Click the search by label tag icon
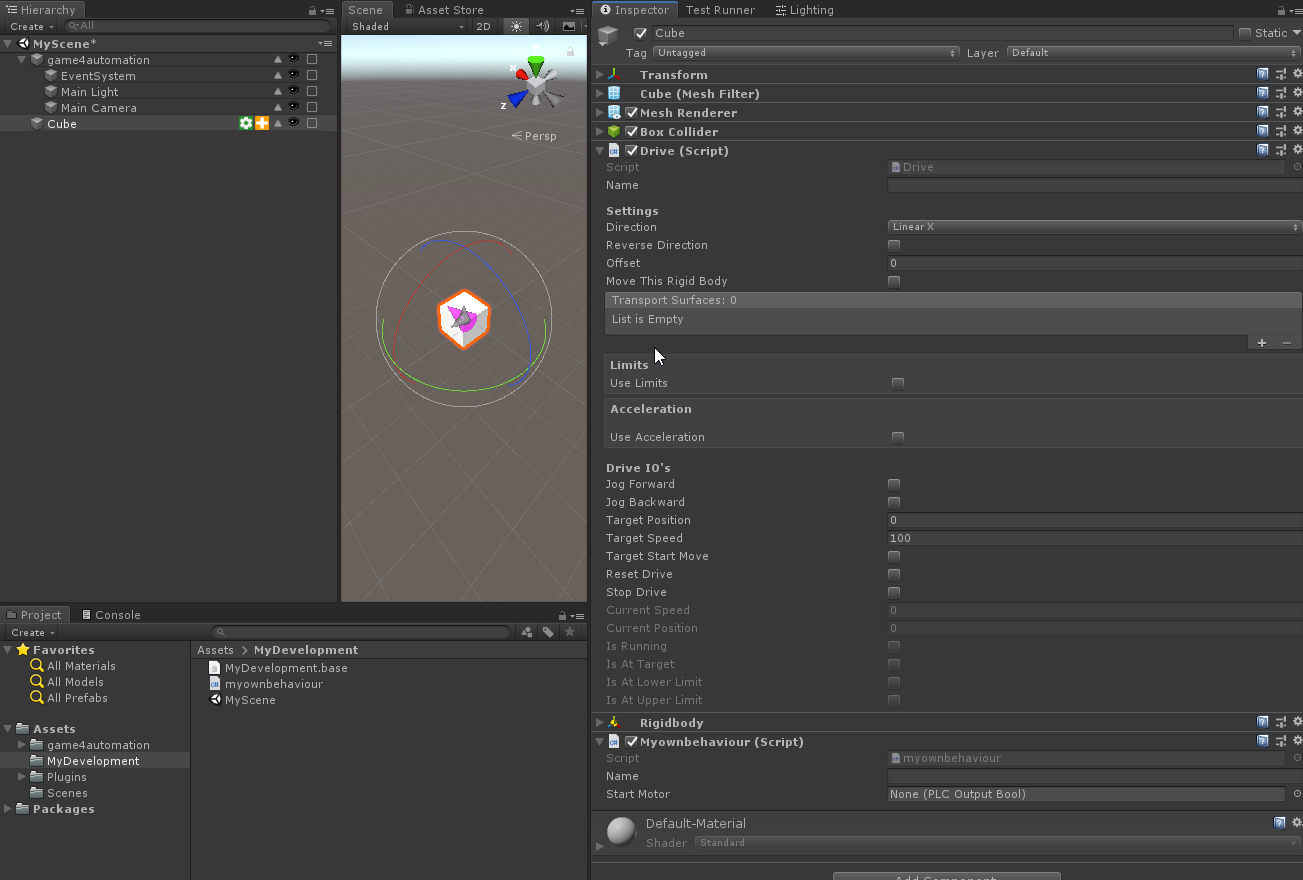This screenshot has height=880, width=1303. pos(548,632)
